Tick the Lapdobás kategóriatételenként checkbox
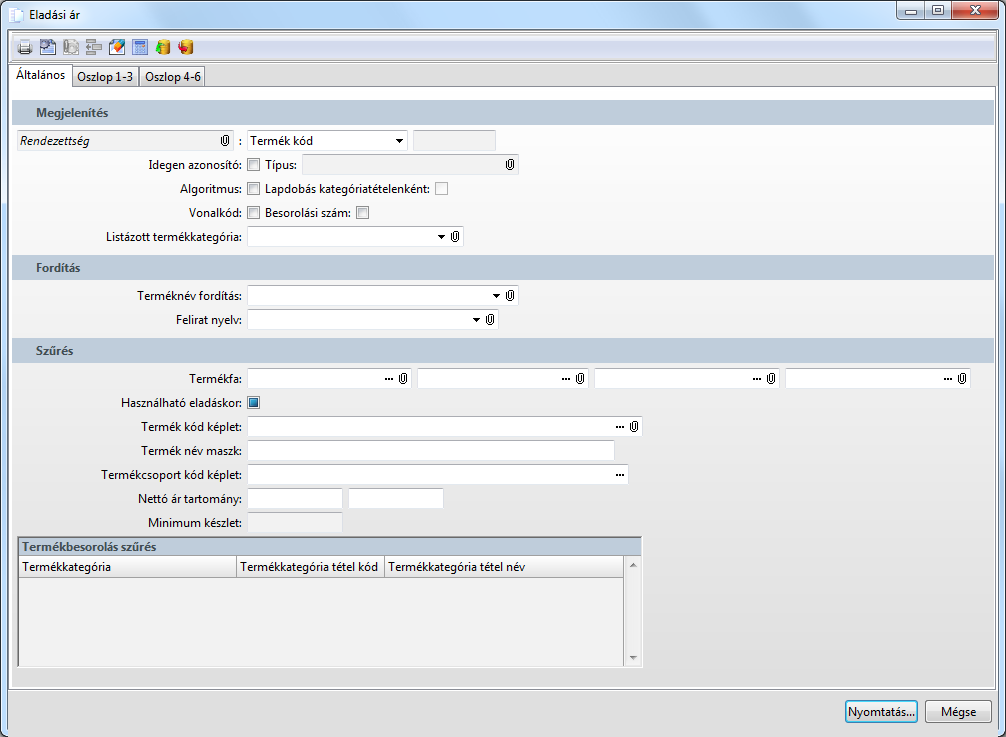Screen dimensions: 1006x737 [441, 189]
